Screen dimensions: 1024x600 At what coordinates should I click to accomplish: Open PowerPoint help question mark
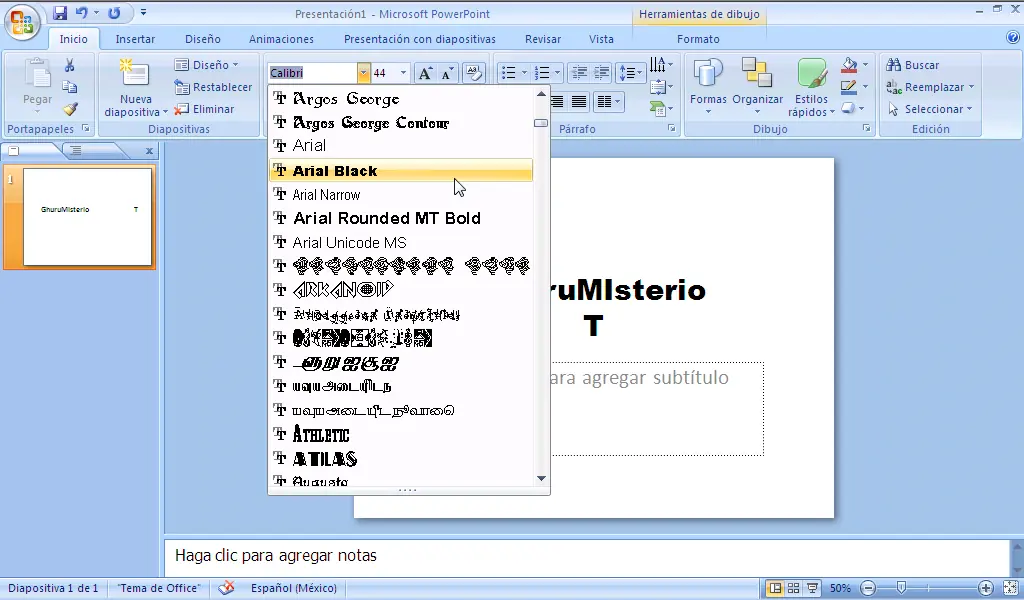tap(1013, 38)
